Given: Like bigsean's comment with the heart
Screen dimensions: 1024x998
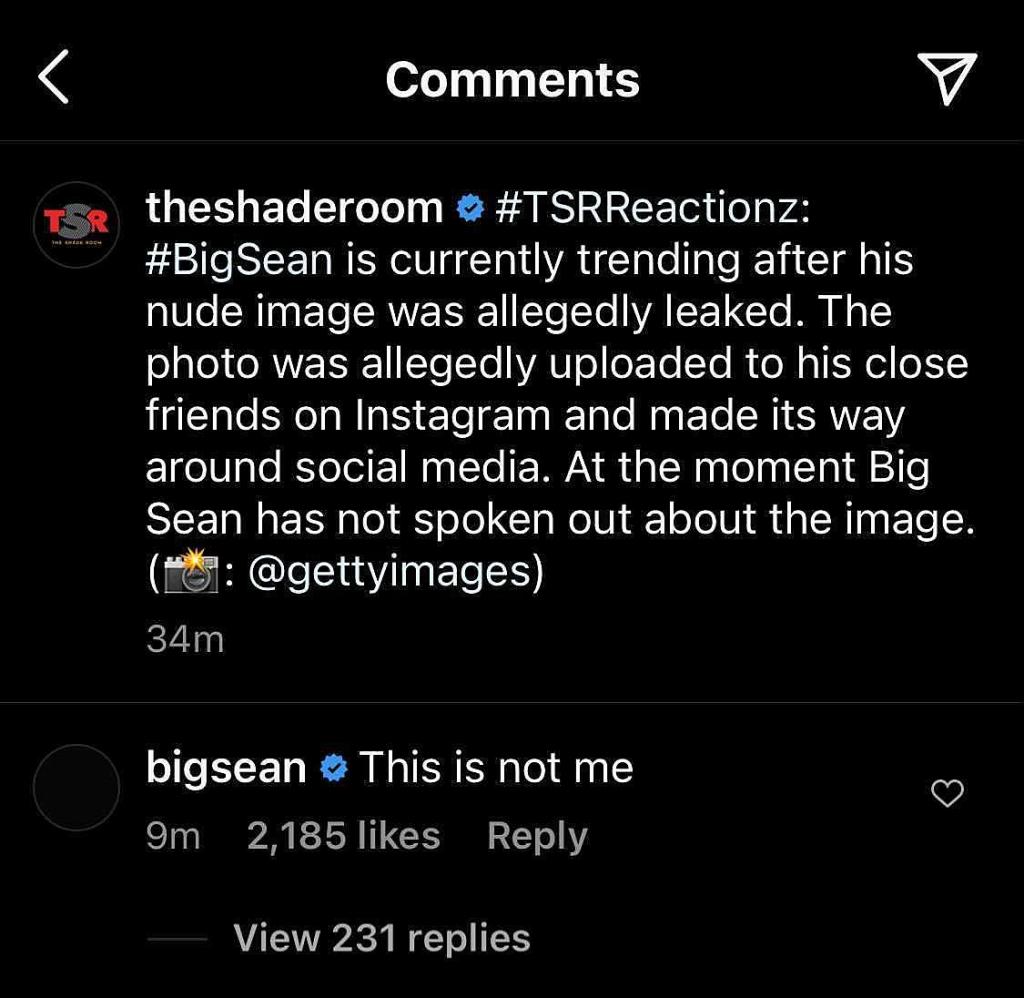Looking at the screenshot, I should (x=946, y=793).
